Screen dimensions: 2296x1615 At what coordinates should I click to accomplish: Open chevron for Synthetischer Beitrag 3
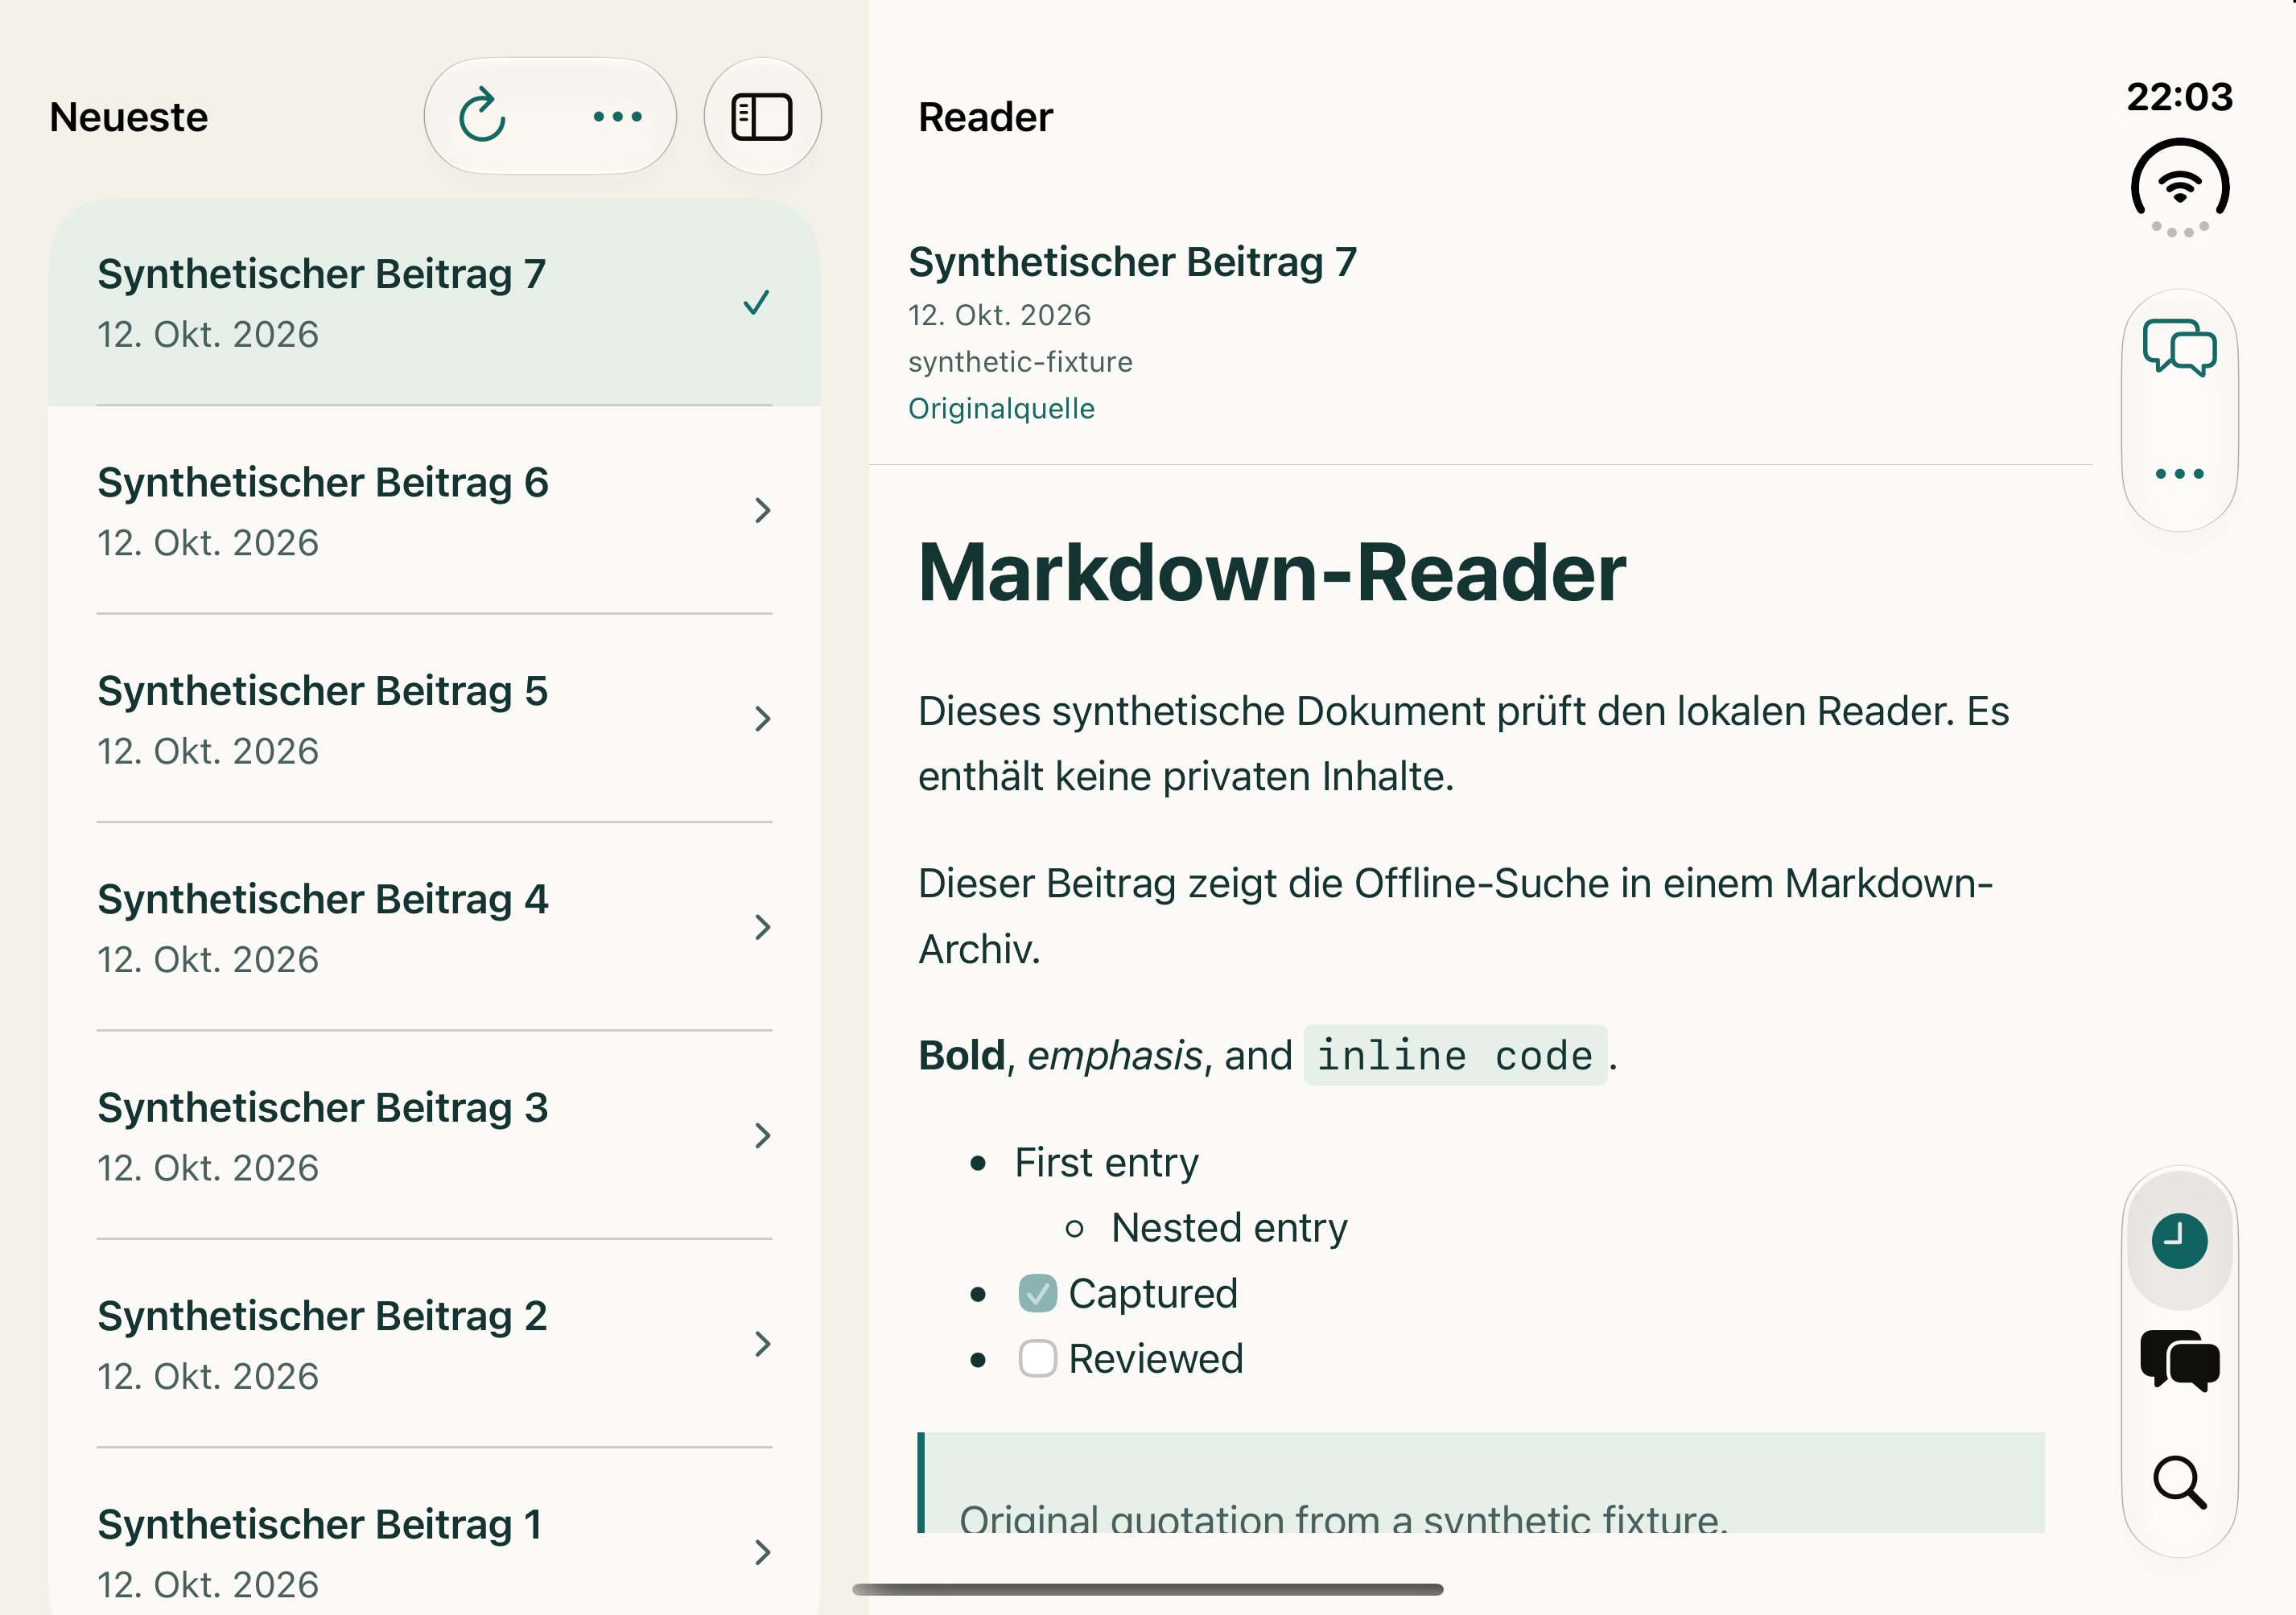click(x=763, y=1135)
